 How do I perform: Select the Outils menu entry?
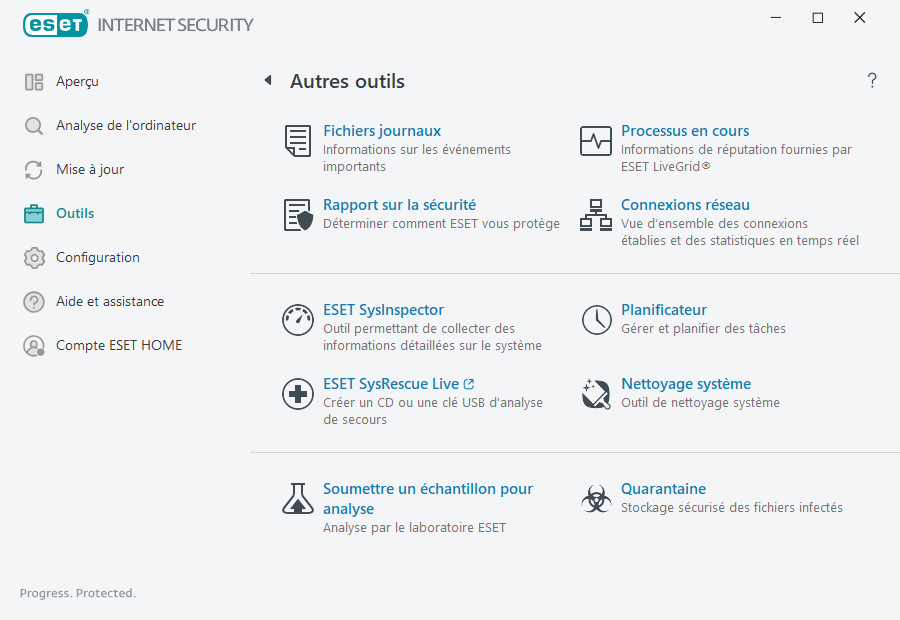[x=75, y=214]
